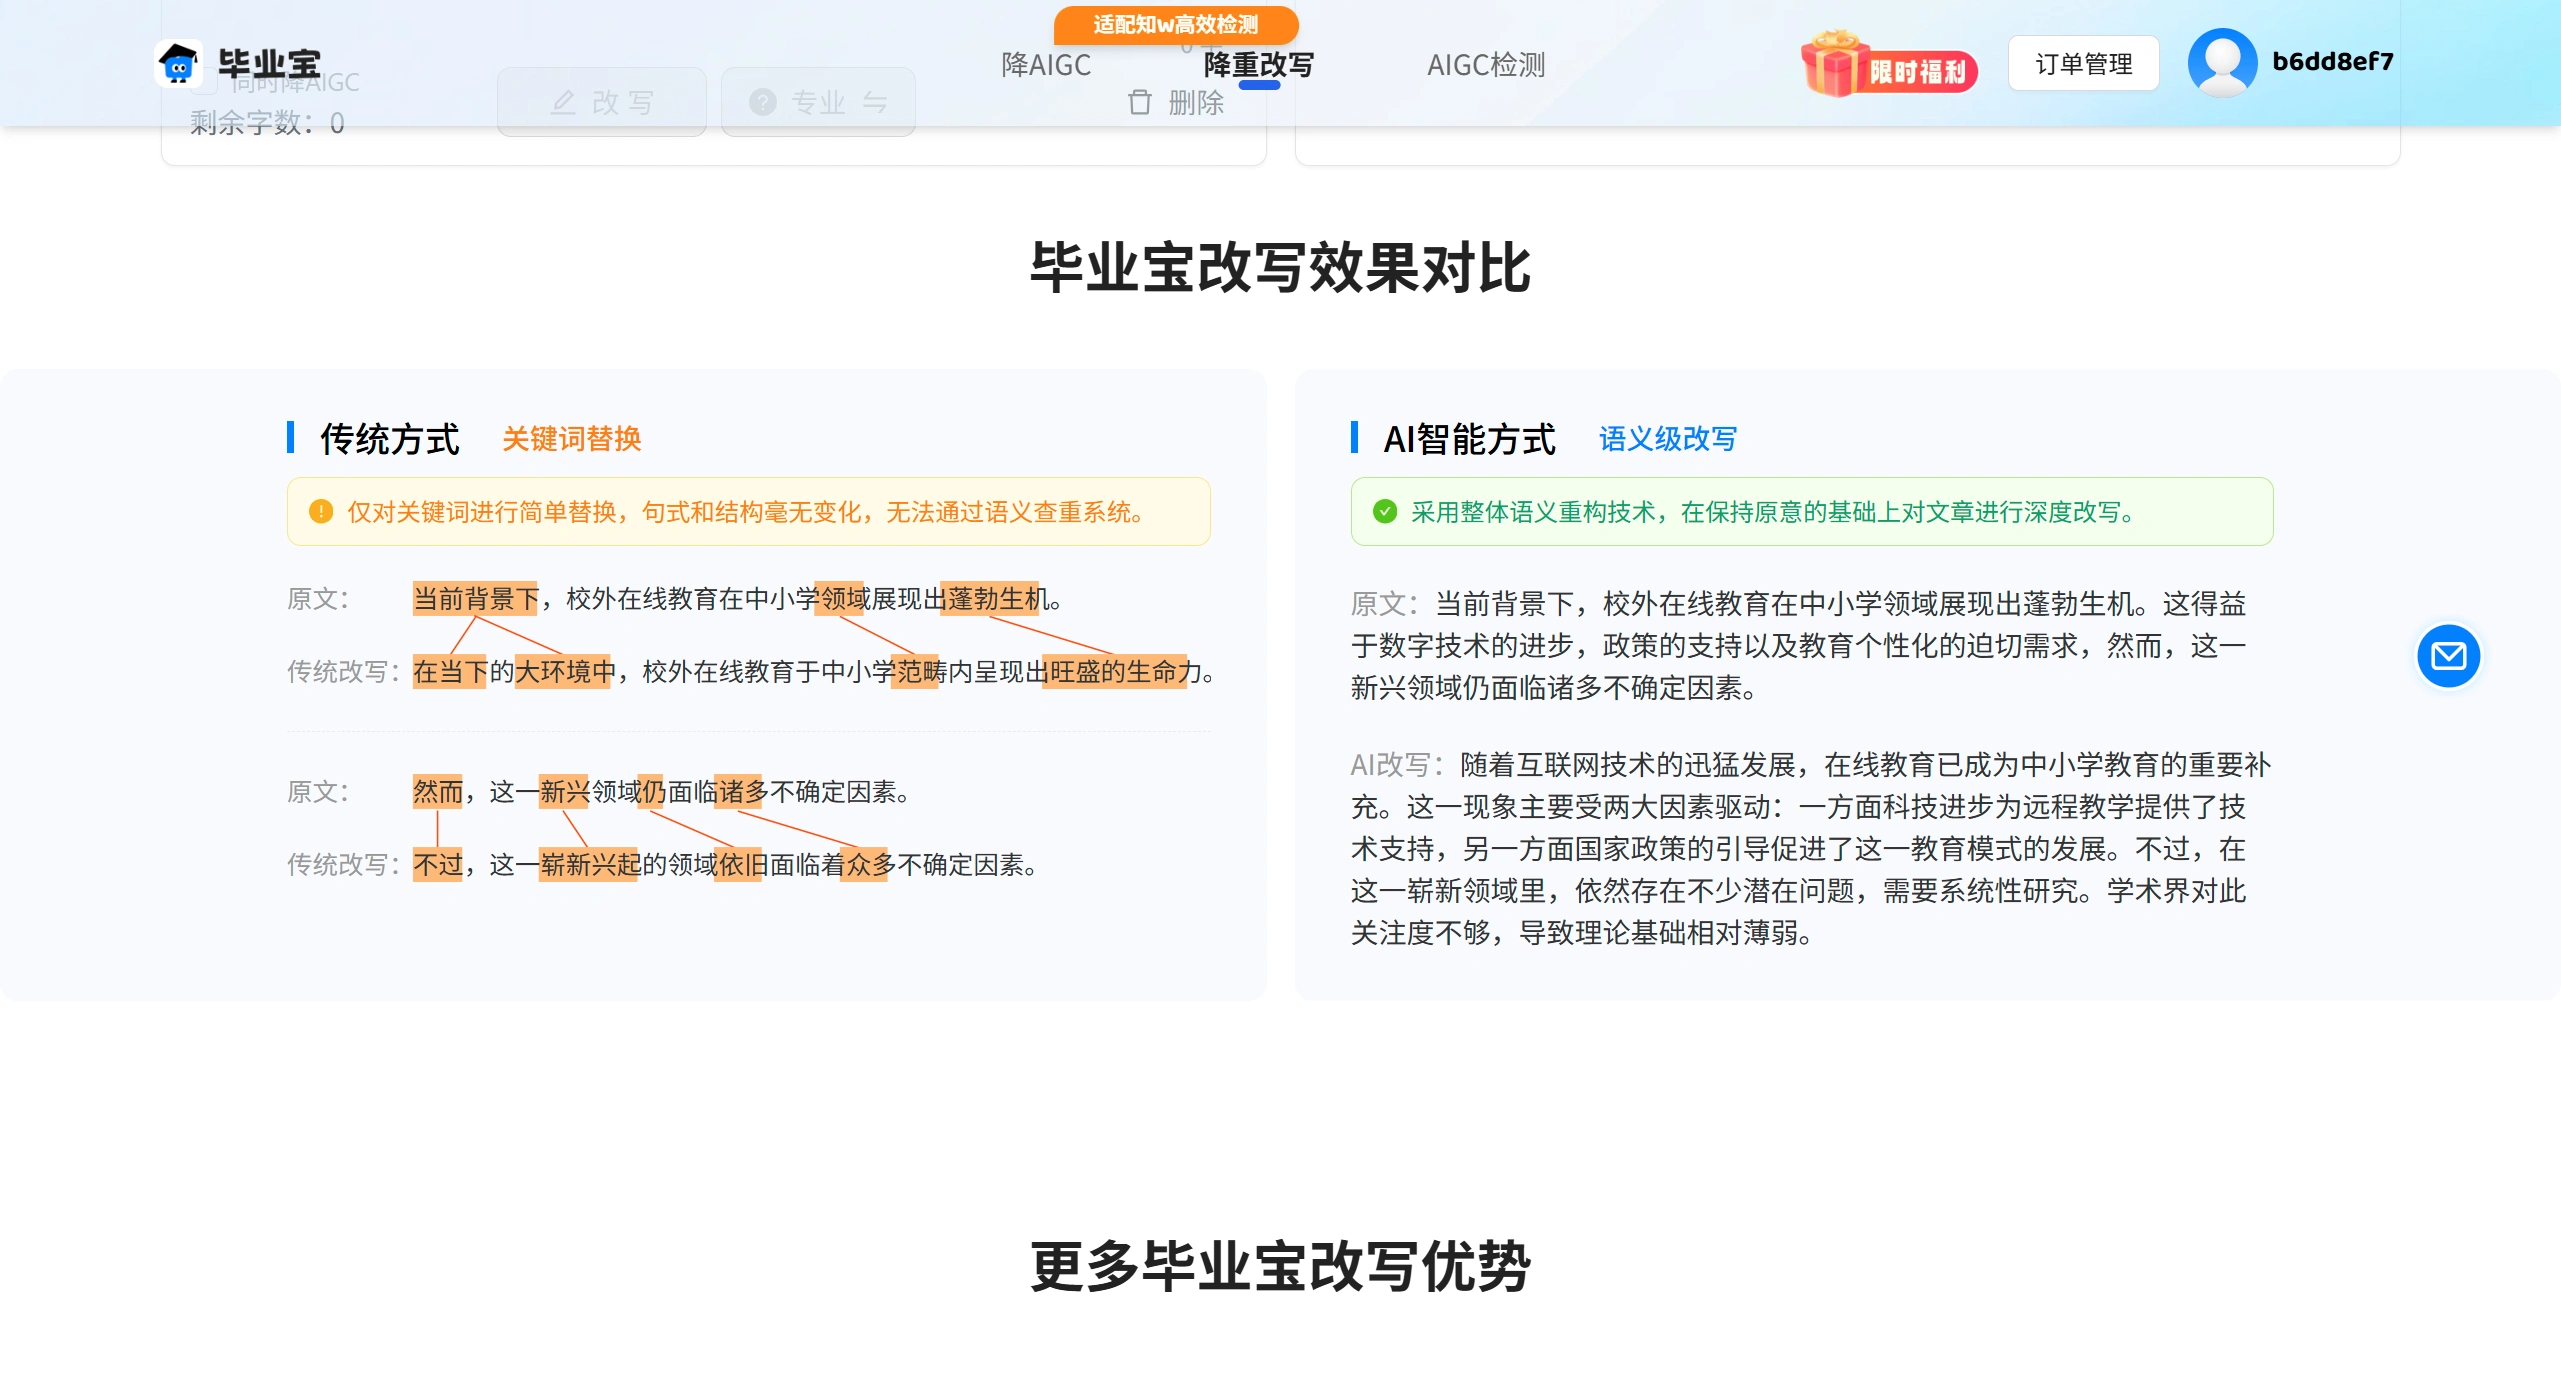Open the AIGC检测 tab
Viewport: 2561px width, 1397px height.
[1486, 65]
